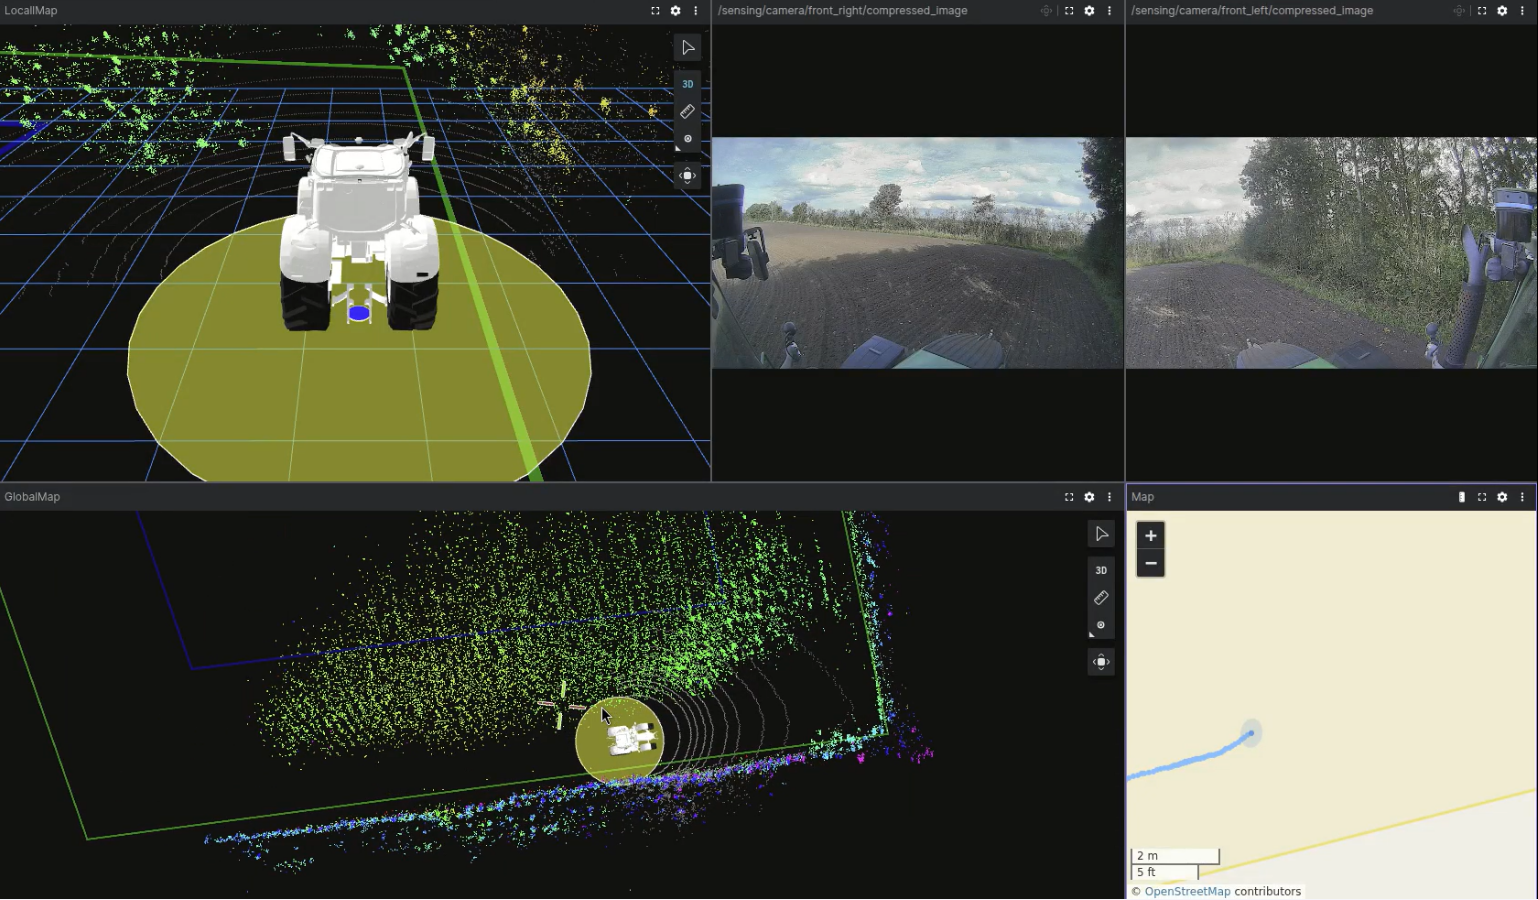This screenshot has width=1538, height=900.
Task: Click the GlobalMap panel title
Action: pos(32,497)
